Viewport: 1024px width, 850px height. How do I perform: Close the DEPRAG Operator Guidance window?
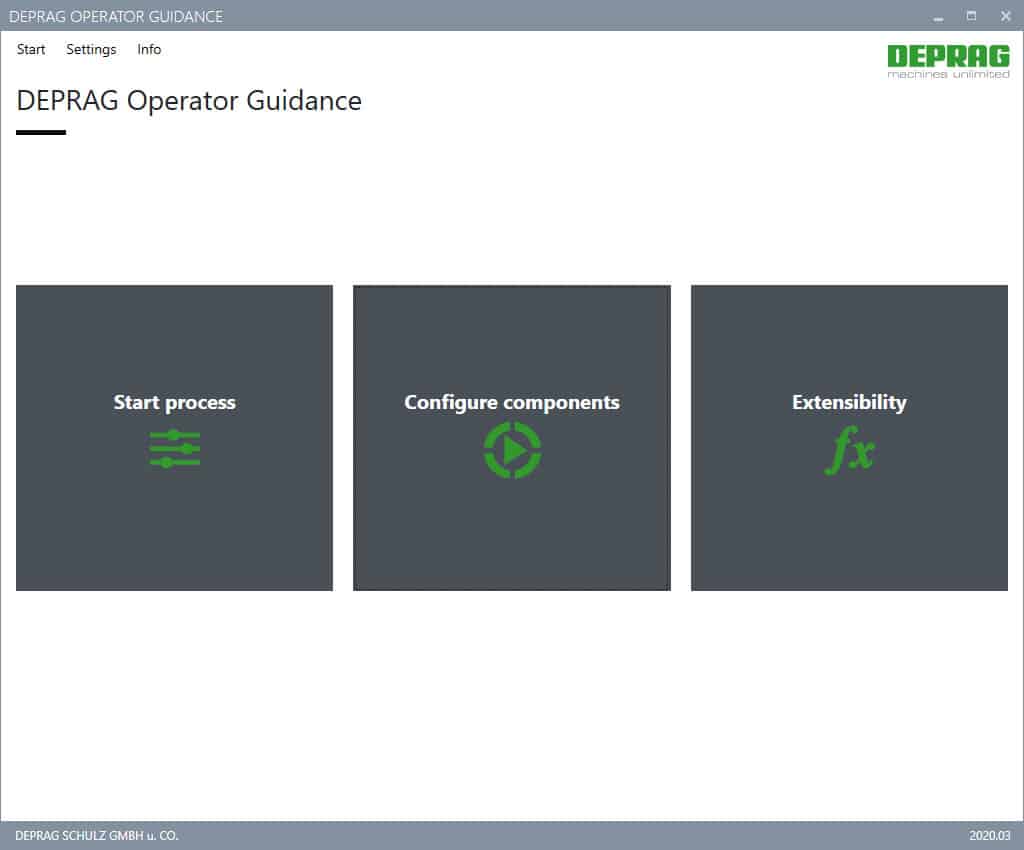point(1006,16)
